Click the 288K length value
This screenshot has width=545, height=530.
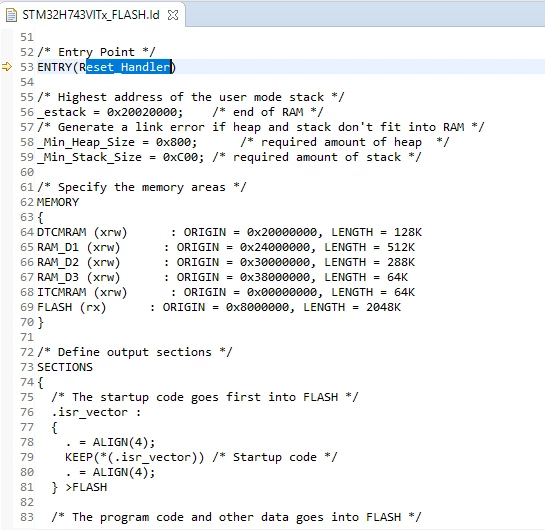400,262
